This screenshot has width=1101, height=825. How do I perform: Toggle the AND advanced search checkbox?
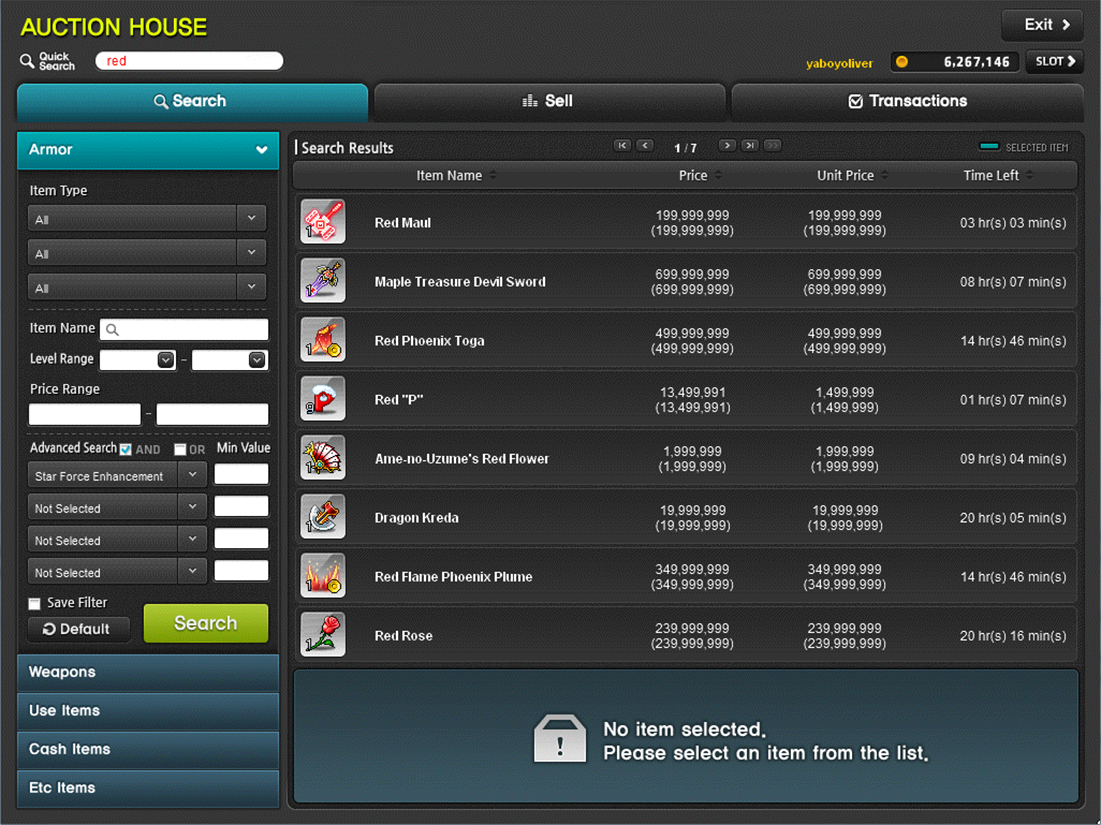[x=126, y=449]
